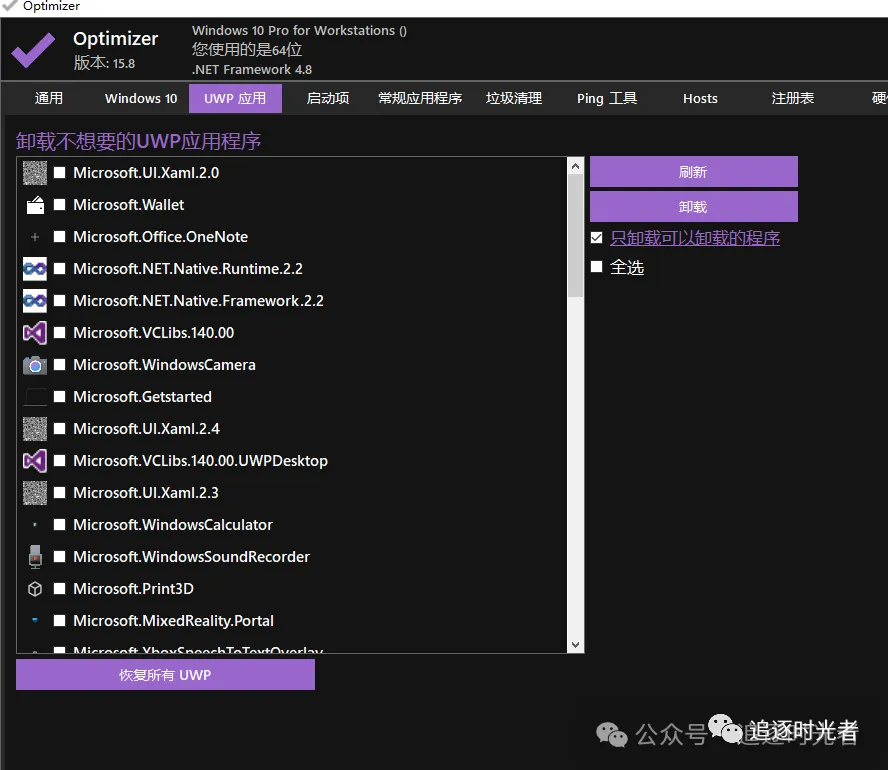Select the Microsoft.Office.OneNote checkbox

coord(59,237)
